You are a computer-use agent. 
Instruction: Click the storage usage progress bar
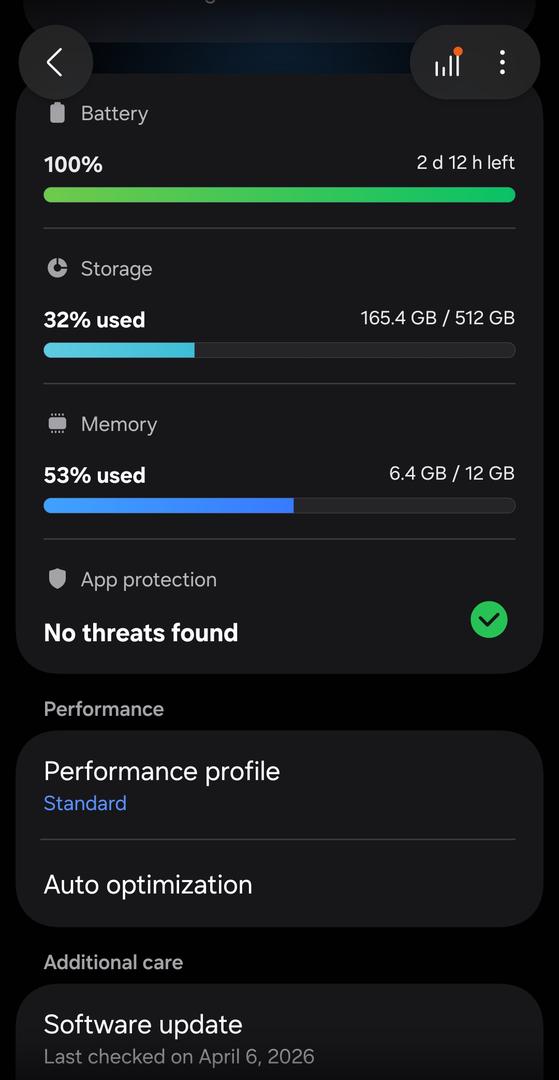click(x=280, y=350)
